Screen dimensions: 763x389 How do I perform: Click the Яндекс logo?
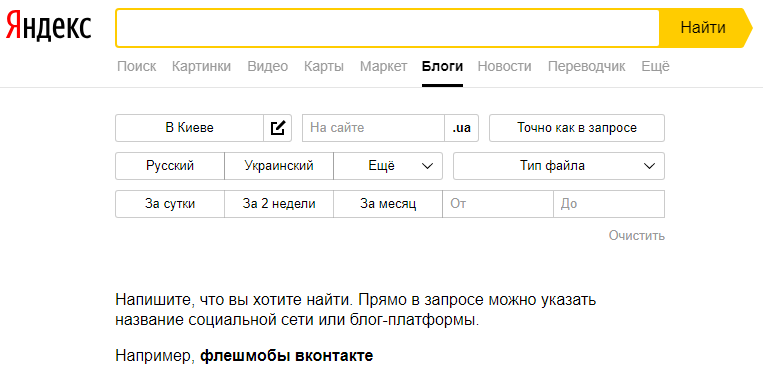(48, 27)
